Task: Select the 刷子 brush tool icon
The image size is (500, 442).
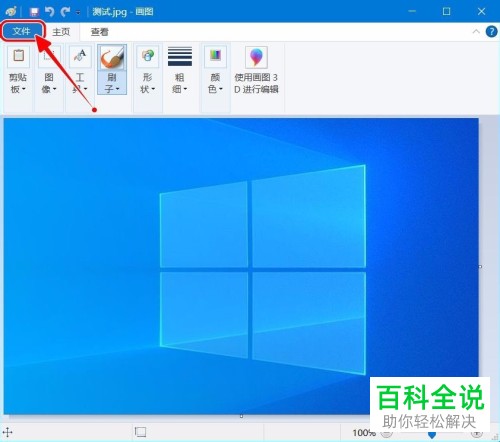Action: pos(112,57)
